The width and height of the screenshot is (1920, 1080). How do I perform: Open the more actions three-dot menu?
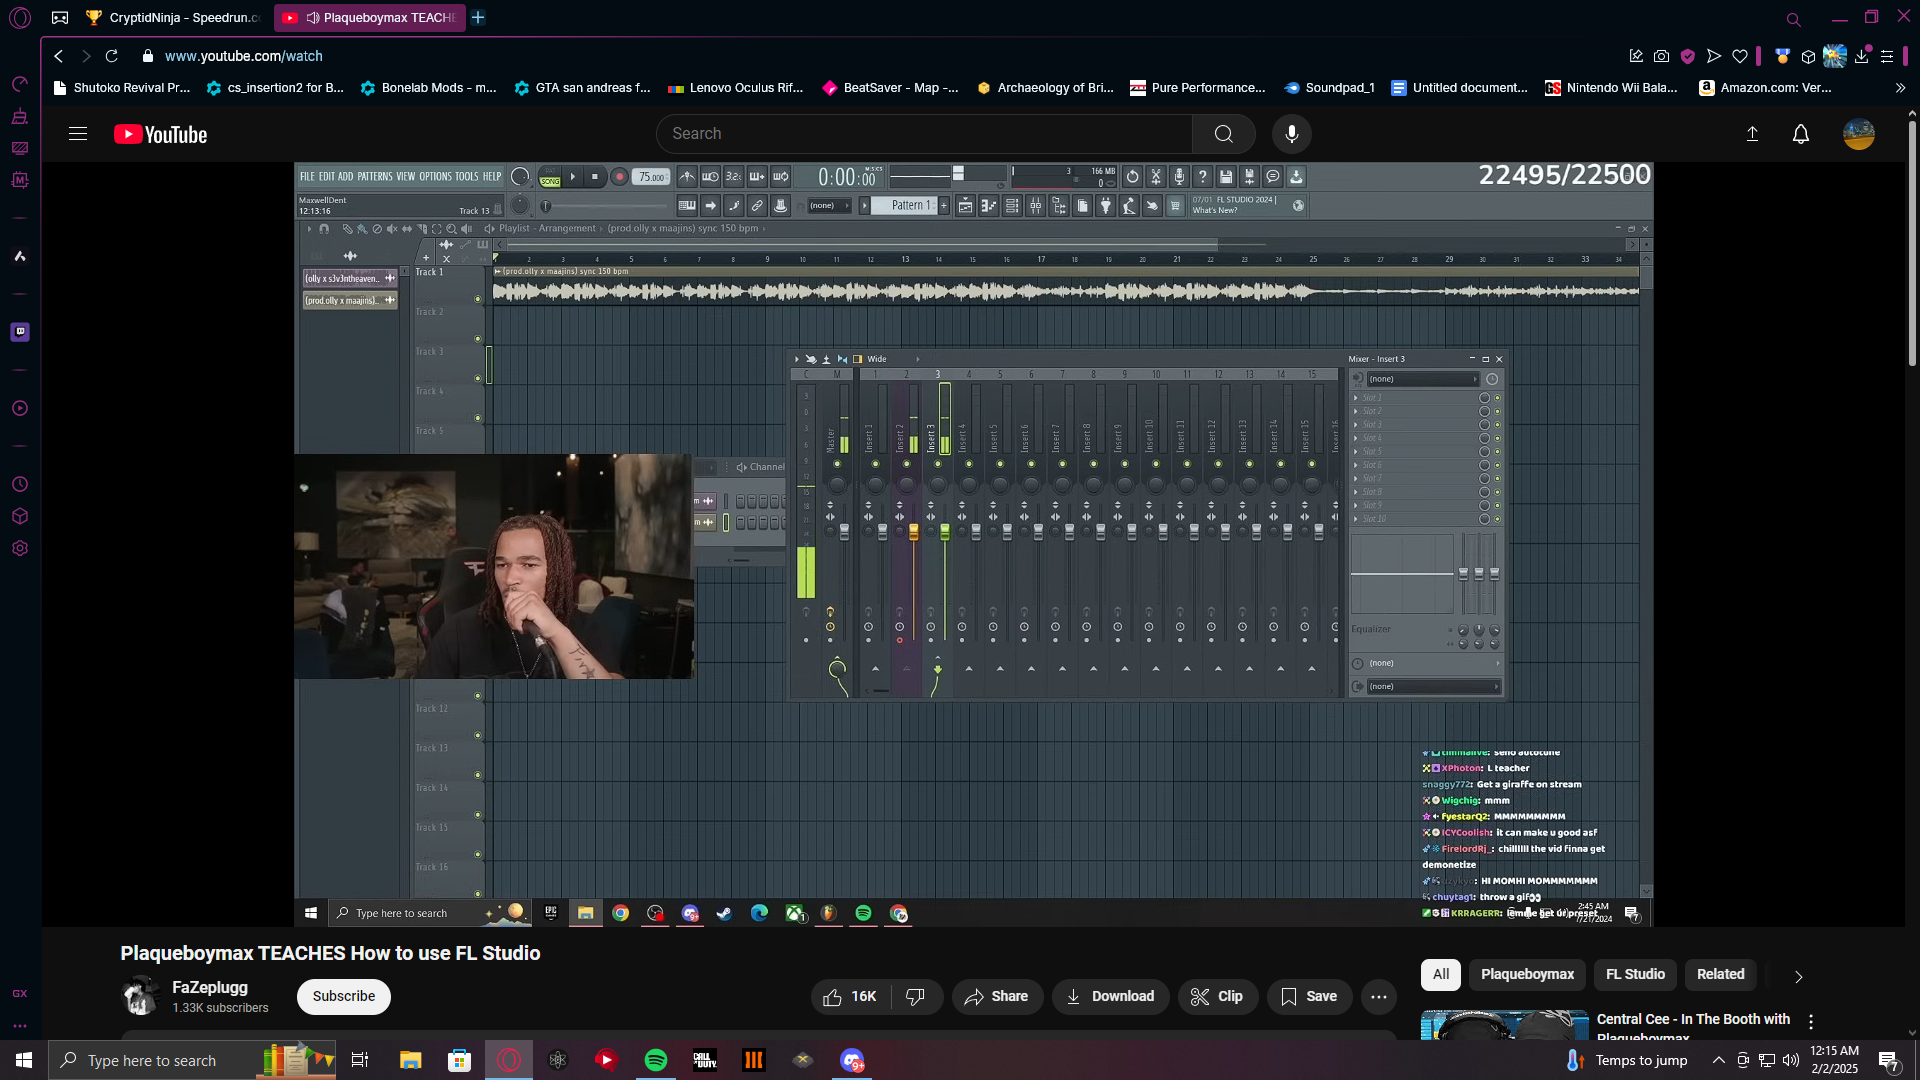pyautogui.click(x=1378, y=997)
